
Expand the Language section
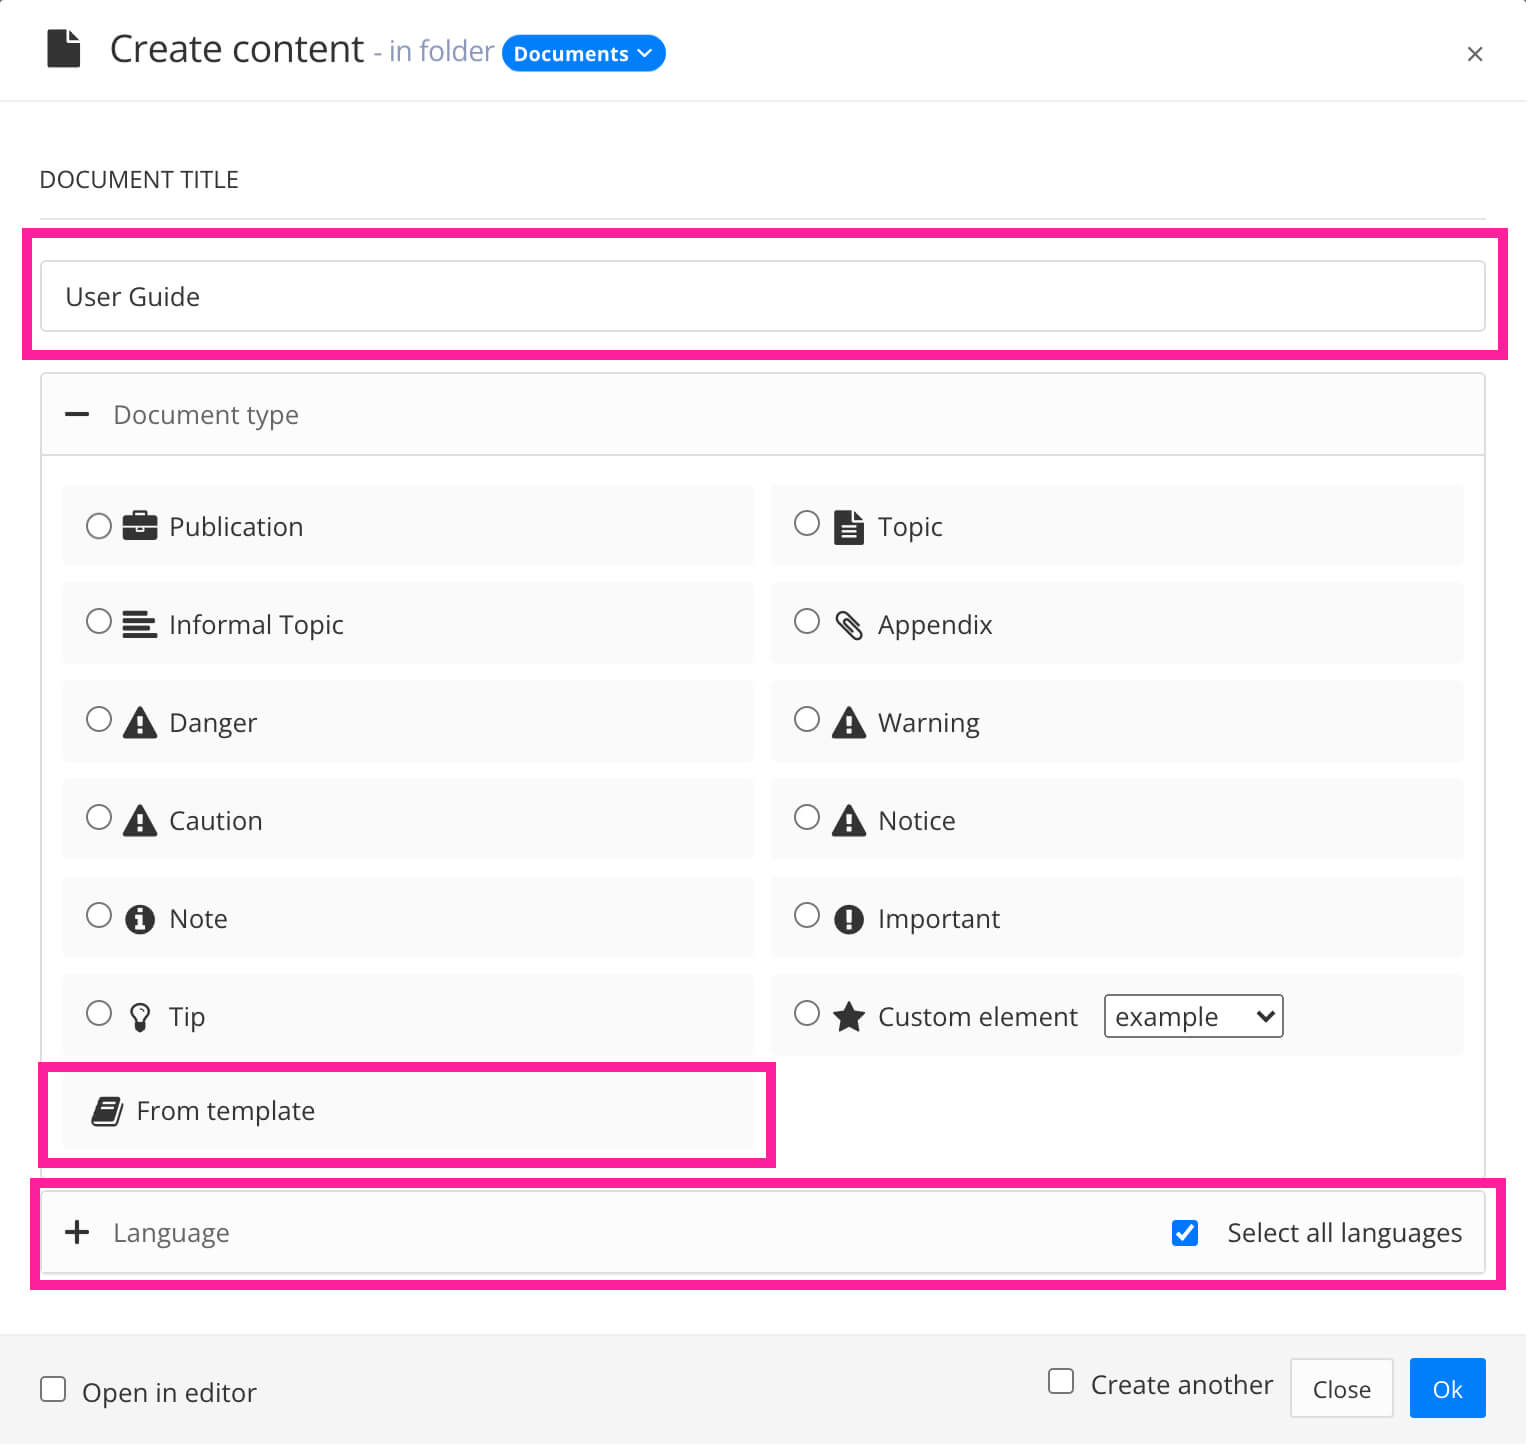77,1232
